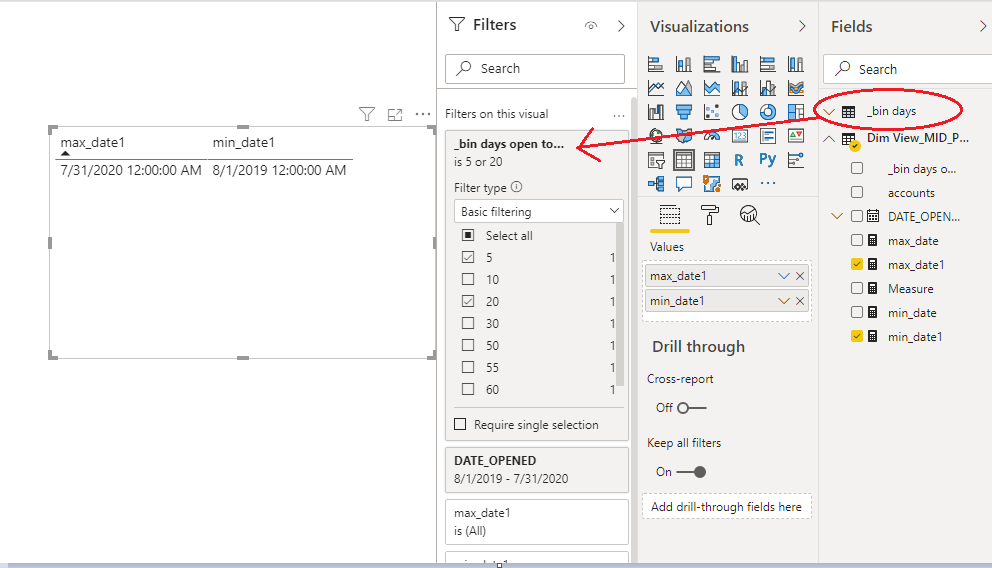Open the Filter type dropdown
Screen dimensions: 992x568
pos(538,211)
